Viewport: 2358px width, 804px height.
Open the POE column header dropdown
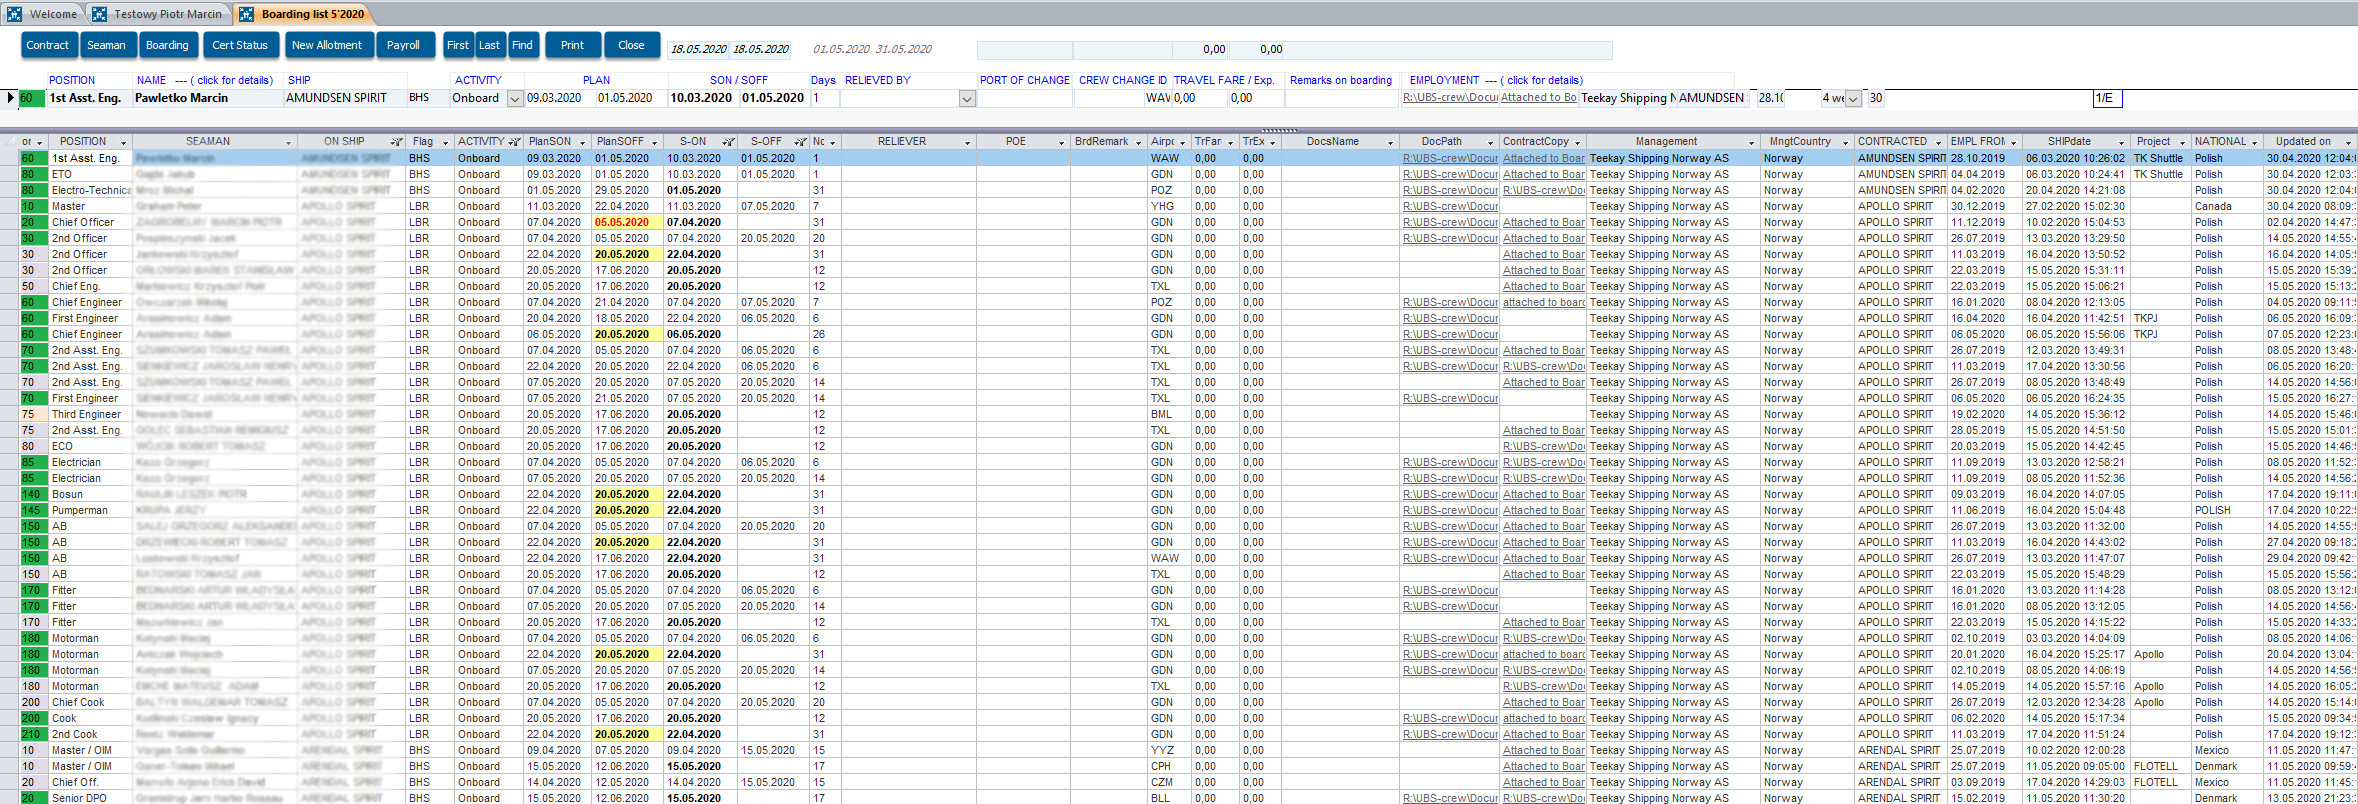point(1061,142)
